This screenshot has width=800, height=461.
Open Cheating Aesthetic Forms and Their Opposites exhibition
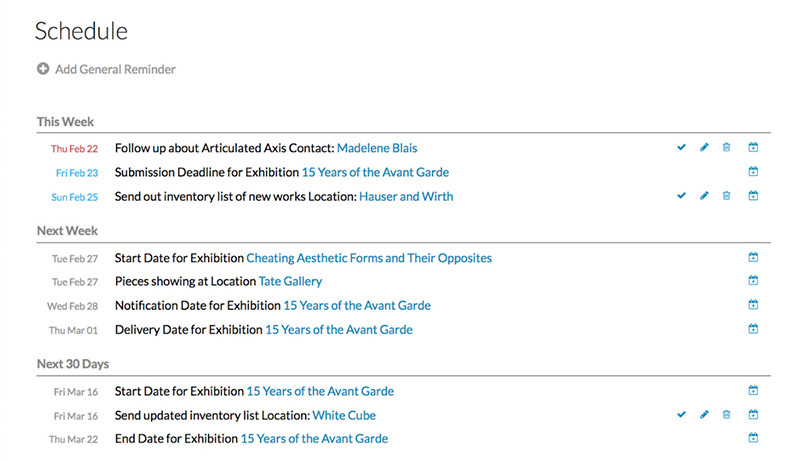pyautogui.click(x=369, y=258)
